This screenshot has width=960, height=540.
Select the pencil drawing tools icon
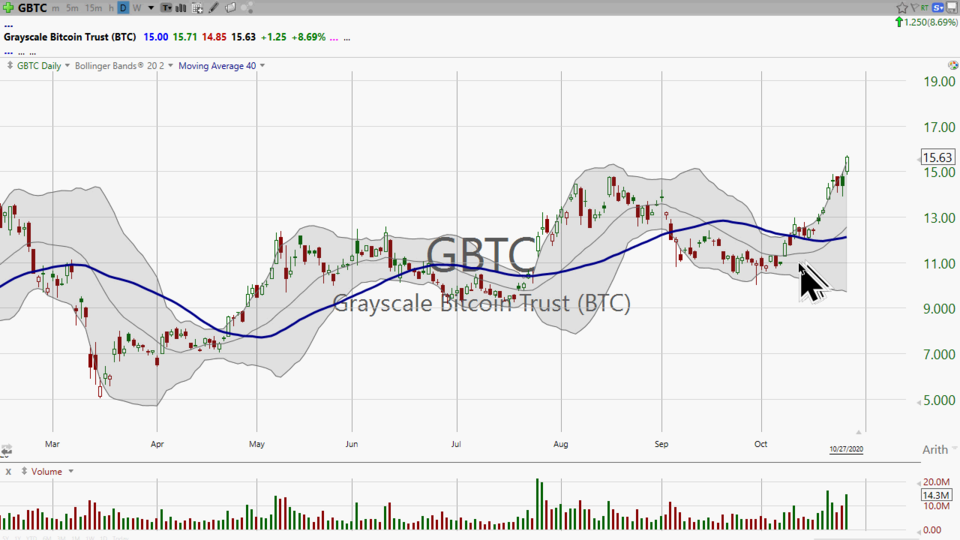tap(214, 8)
